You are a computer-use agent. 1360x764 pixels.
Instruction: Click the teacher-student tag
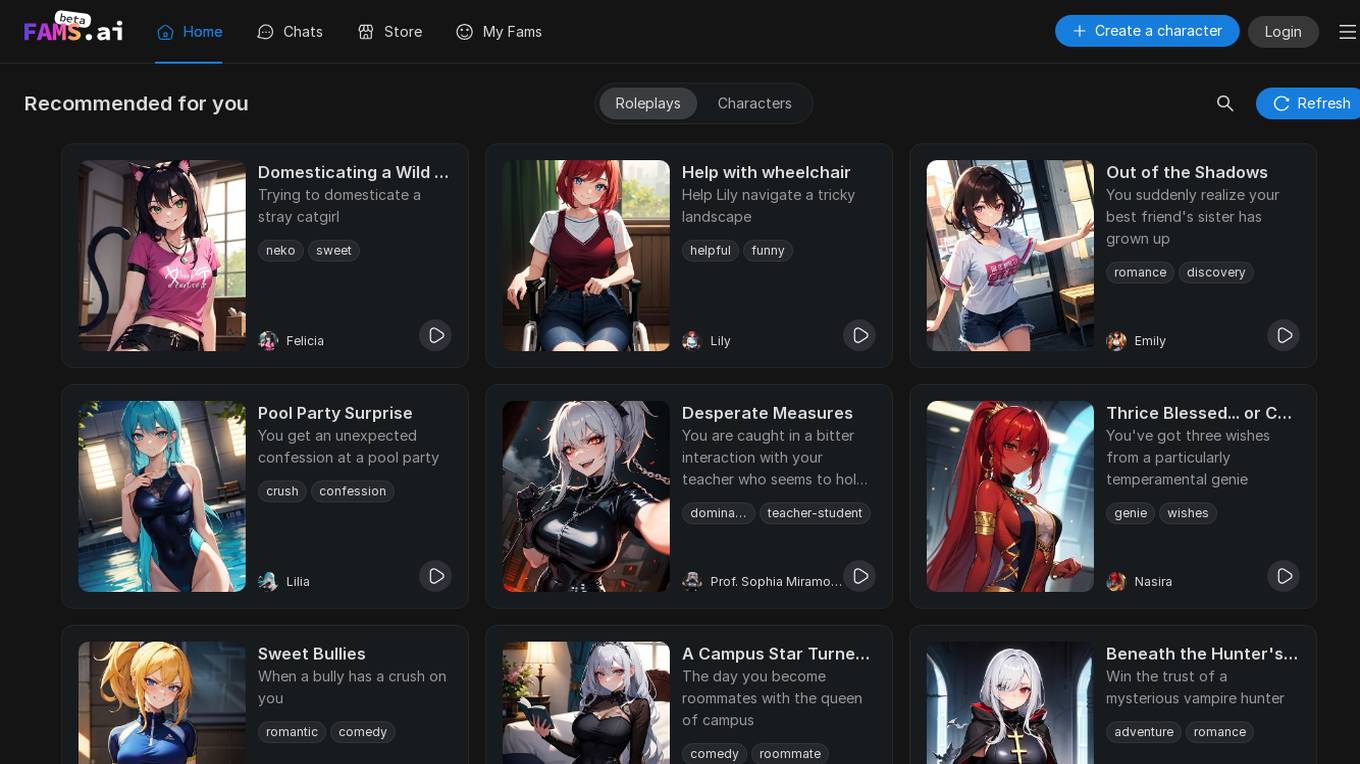(x=814, y=514)
